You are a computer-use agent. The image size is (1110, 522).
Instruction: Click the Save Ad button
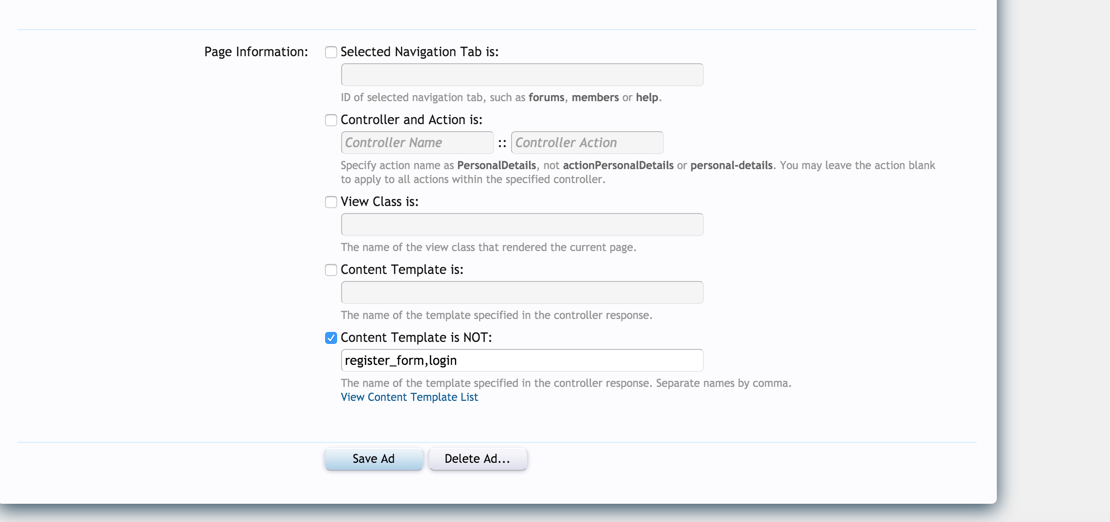click(374, 459)
